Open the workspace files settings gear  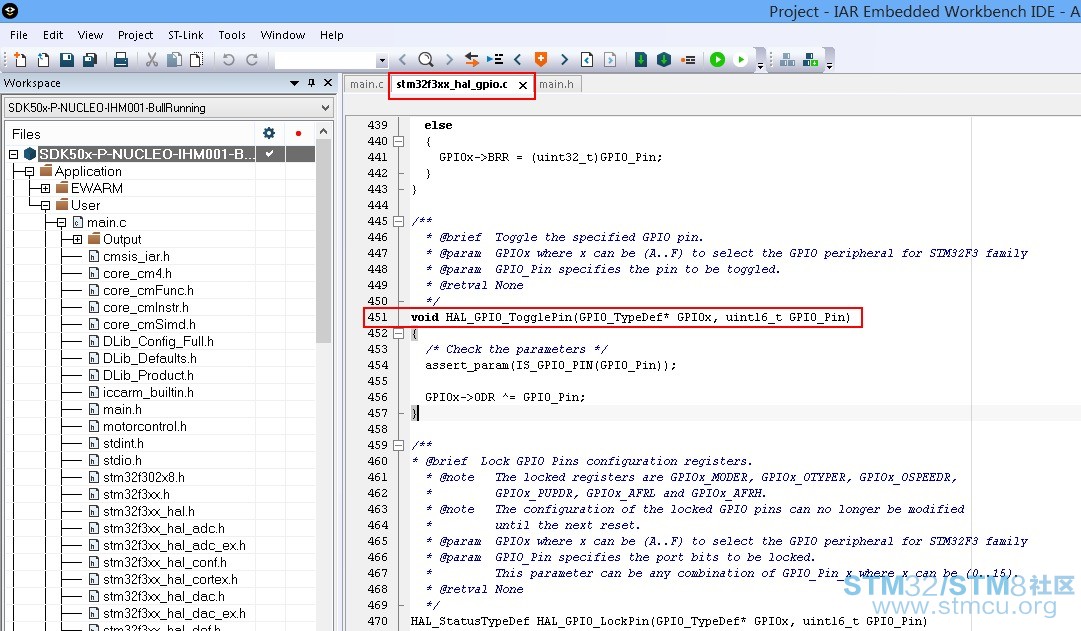pos(269,133)
